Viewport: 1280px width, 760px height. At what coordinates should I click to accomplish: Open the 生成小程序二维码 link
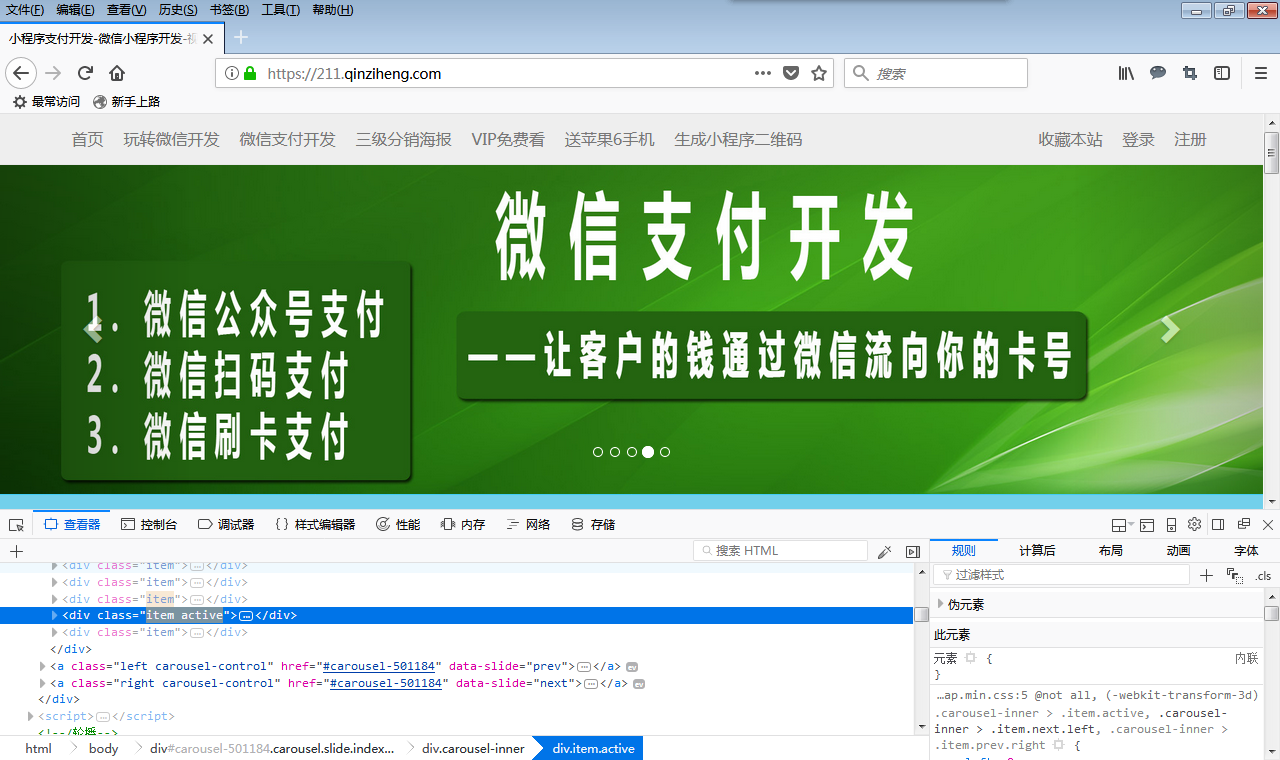click(738, 140)
